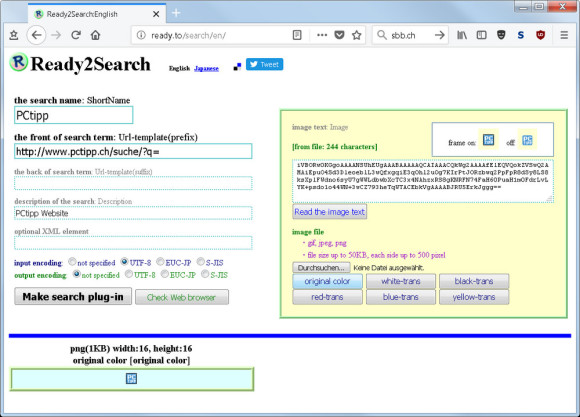Click the image text base64 textarea

coord(423,181)
